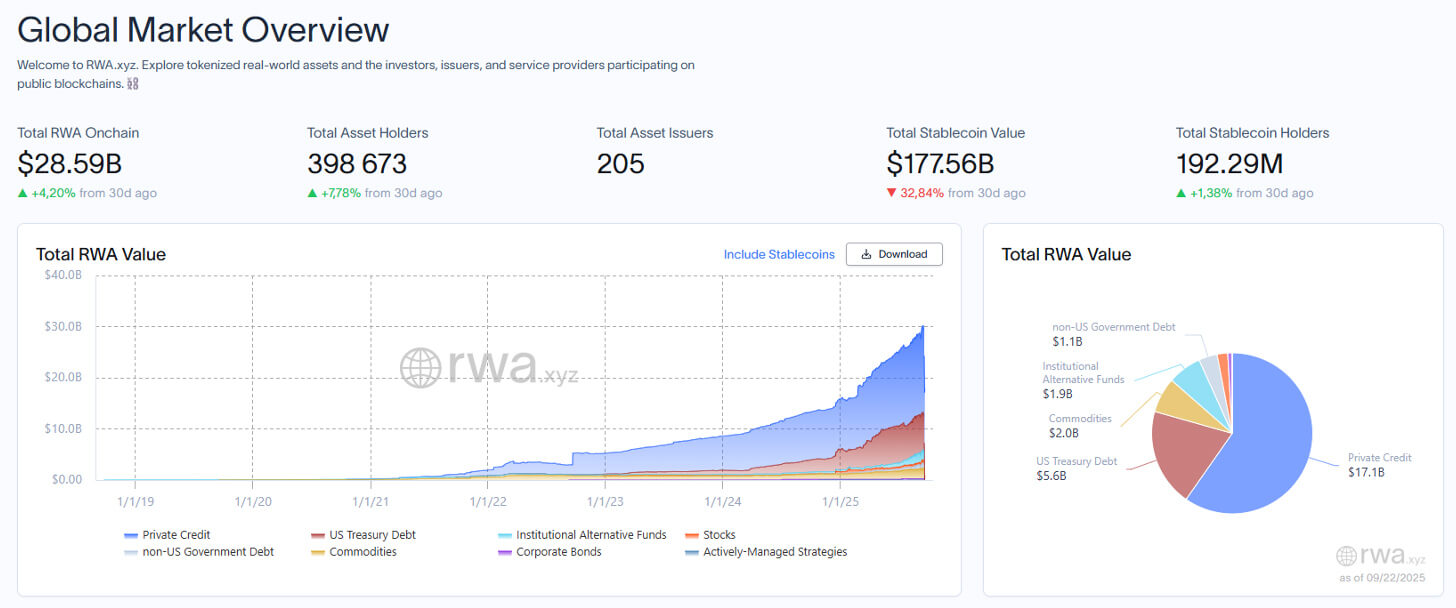
Task: Click the download icon in the Download button
Action: click(866, 255)
